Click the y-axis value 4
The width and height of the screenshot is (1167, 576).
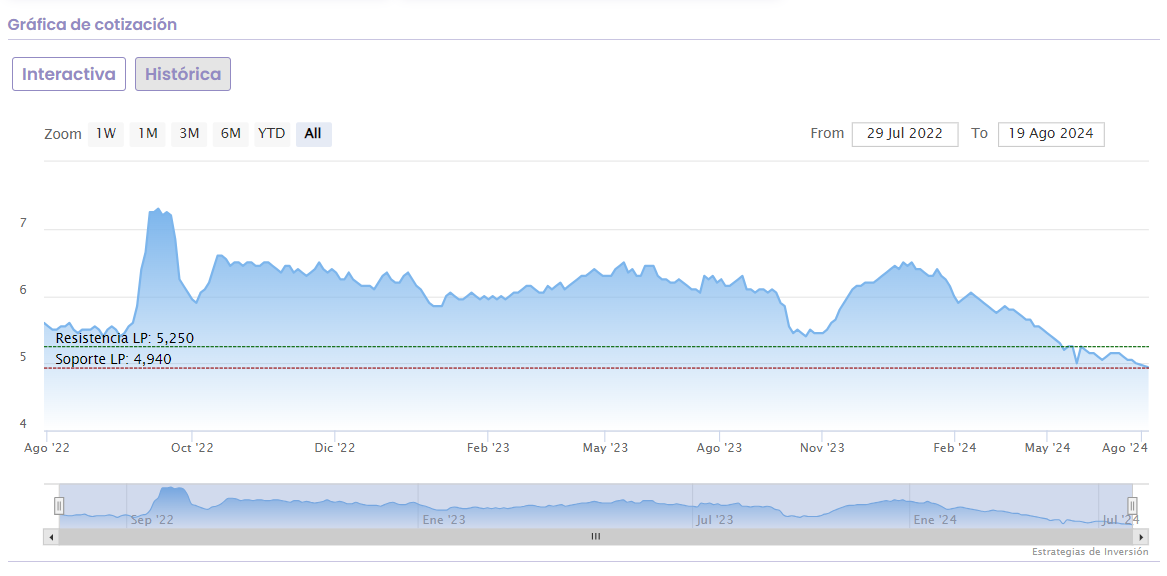point(22,424)
